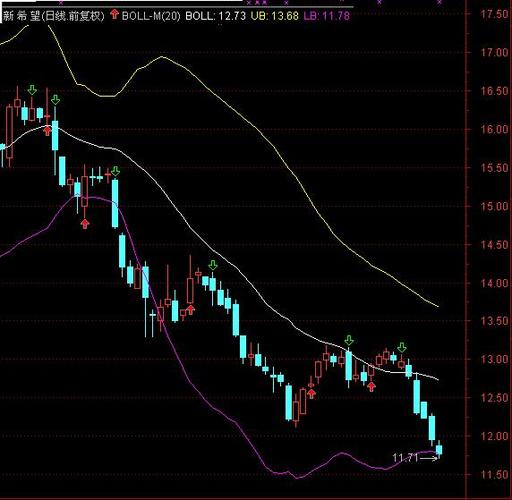Select the UB: 13.68 upper band value
Viewport: 512px width, 500px height.
coord(275,16)
